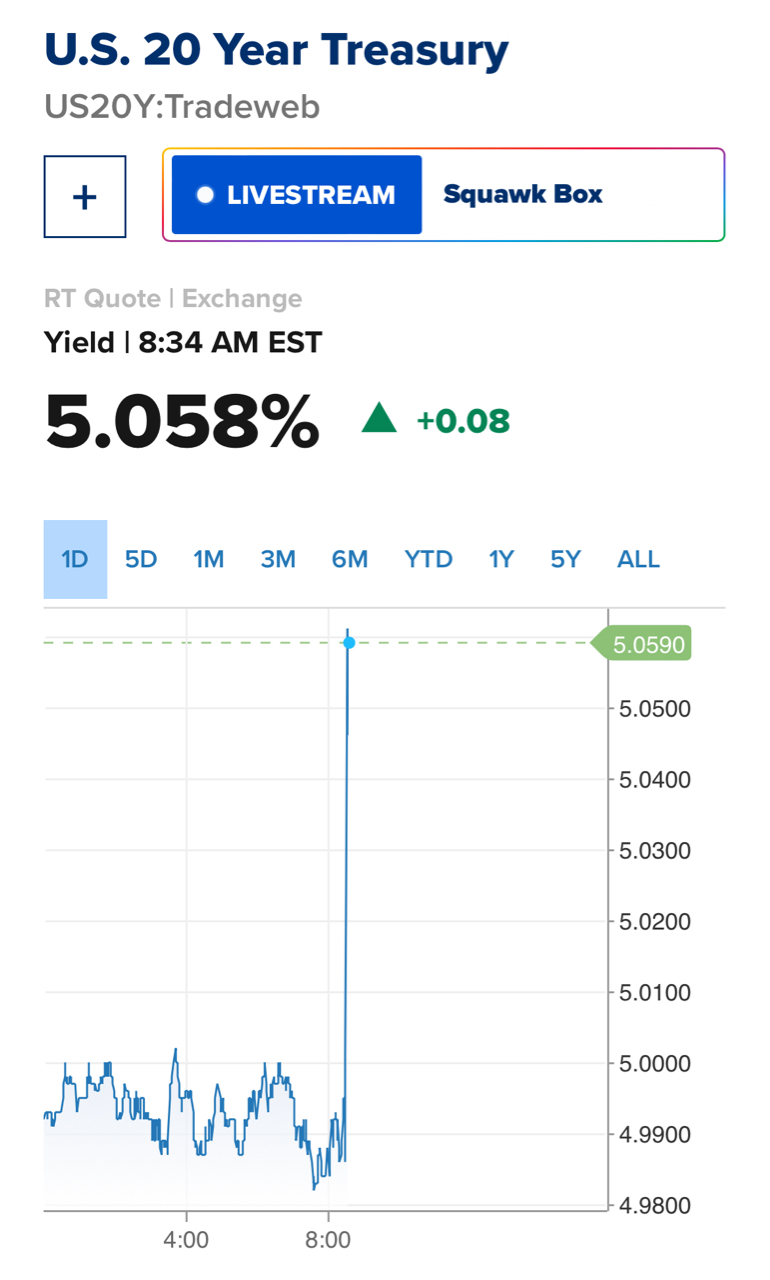770x1280 pixels.
Task: Click the U.S. 20 Year Treasury title
Action: click(x=277, y=50)
